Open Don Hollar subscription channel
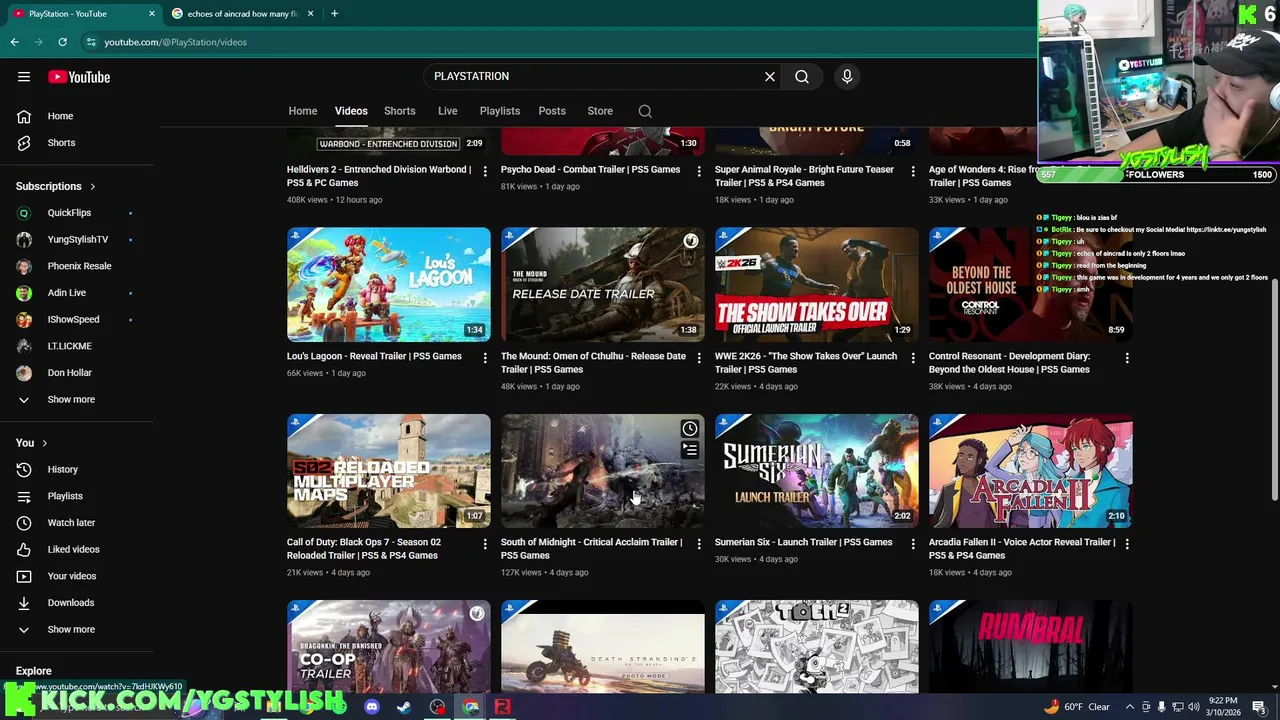The height and width of the screenshot is (720, 1280). 78,373
